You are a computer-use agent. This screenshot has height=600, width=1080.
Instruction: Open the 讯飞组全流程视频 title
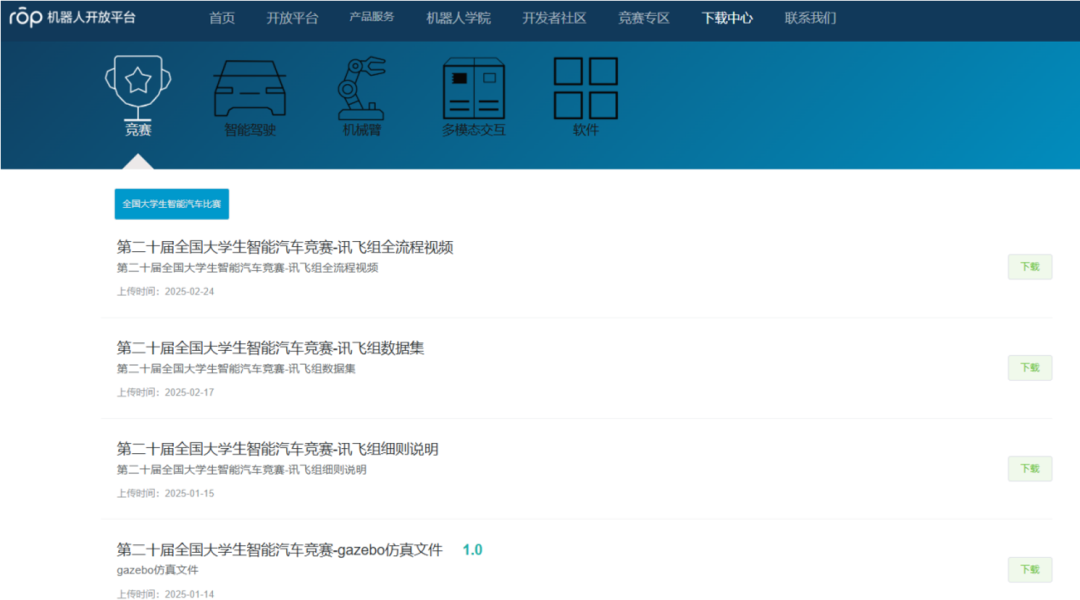click(284, 247)
